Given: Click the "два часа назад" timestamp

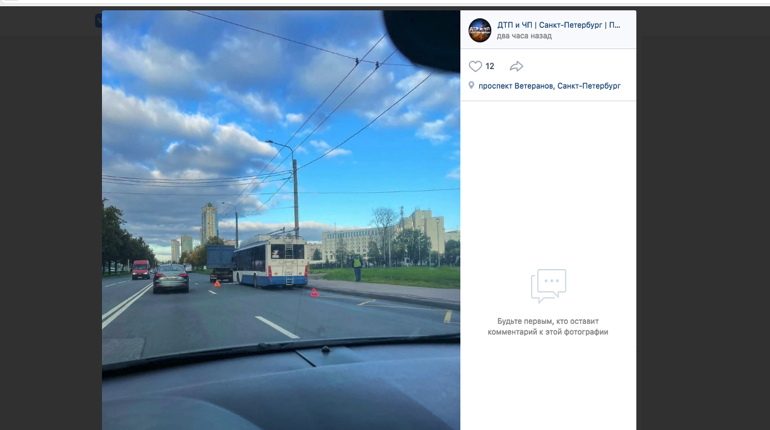Looking at the screenshot, I should pyautogui.click(x=524, y=36).
